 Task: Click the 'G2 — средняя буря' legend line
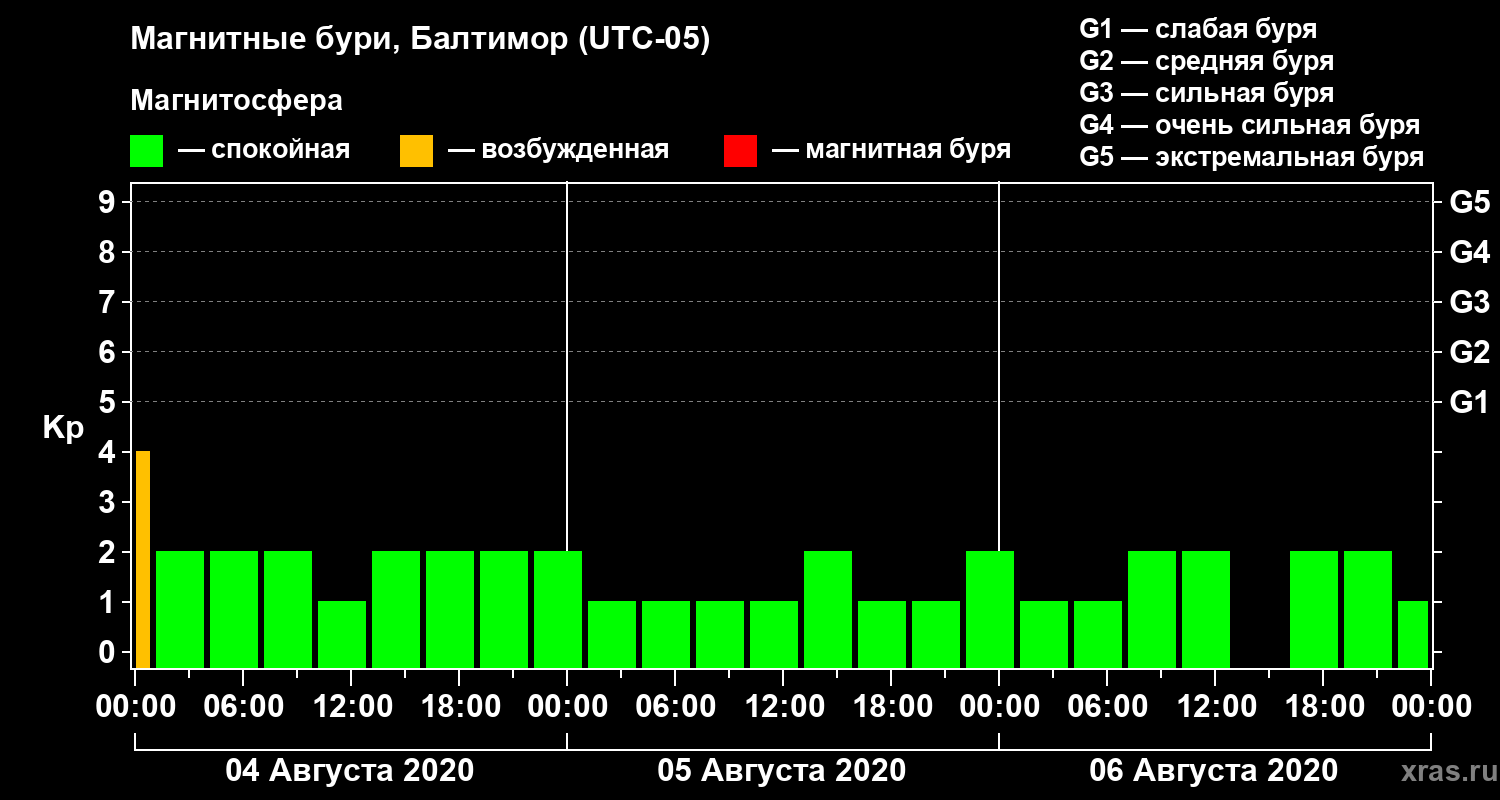click(1206, 61)
